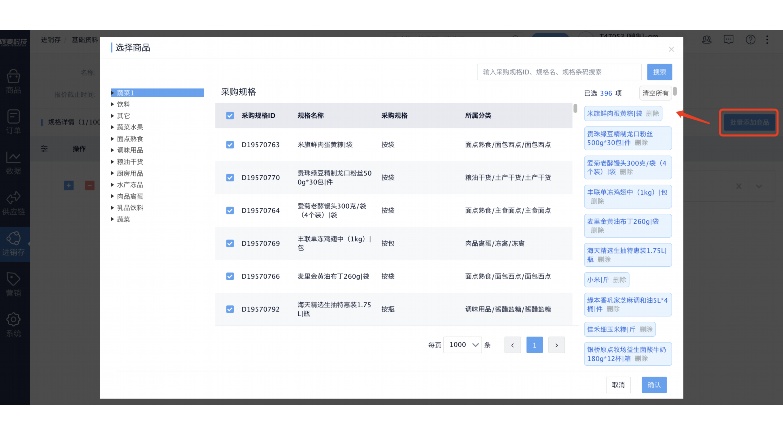The width and height of the screenshot is (783, 435).
Task: Expand the 其它 category tree node
Action: (x=113, y=116)
